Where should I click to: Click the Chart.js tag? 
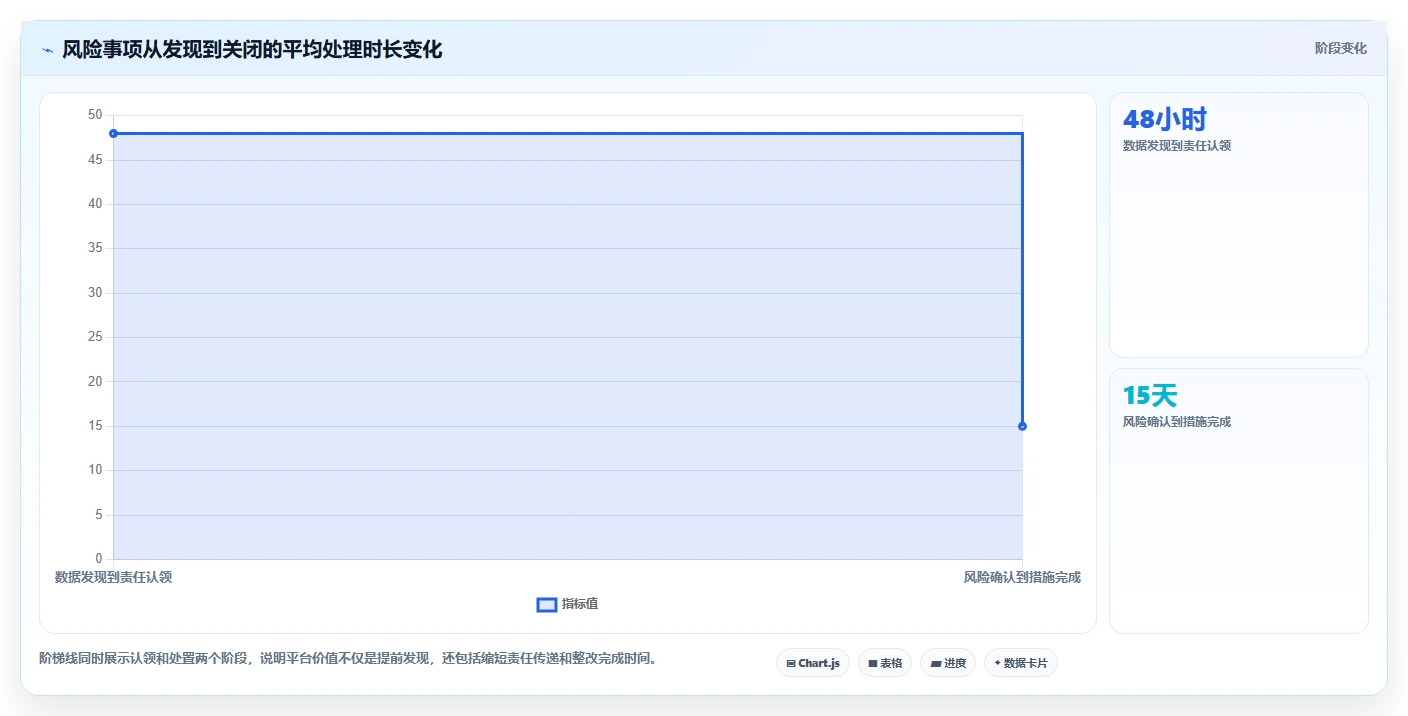click(x=813, y=663)
